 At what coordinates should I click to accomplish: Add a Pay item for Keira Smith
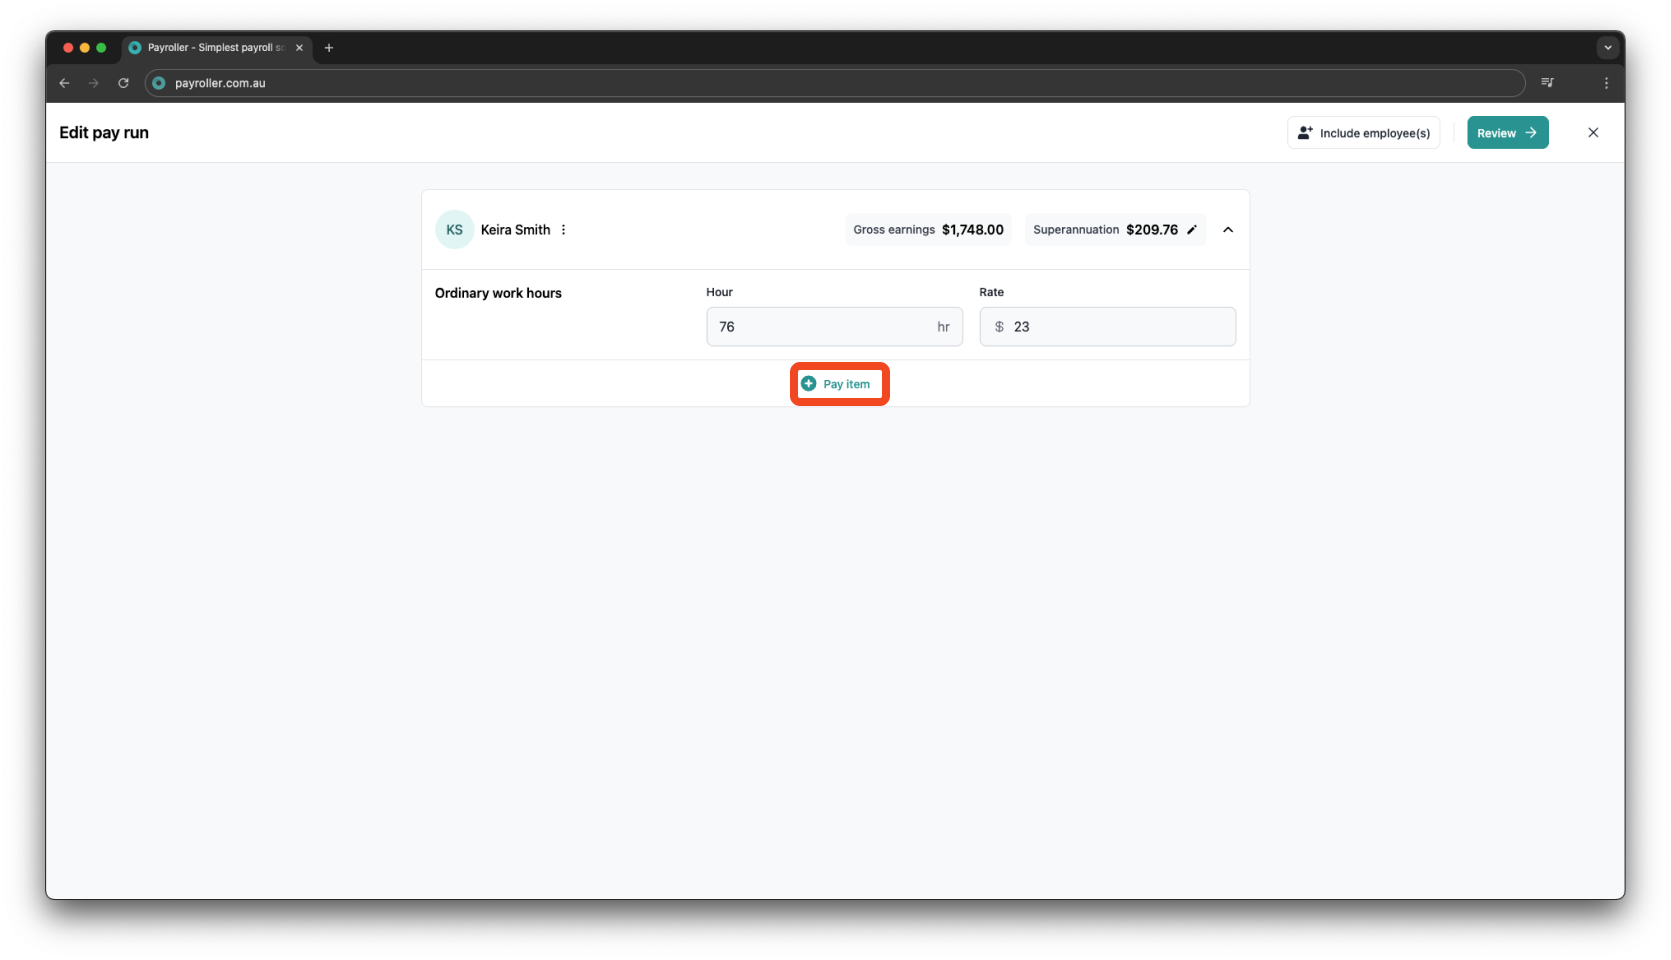[839, 383]
